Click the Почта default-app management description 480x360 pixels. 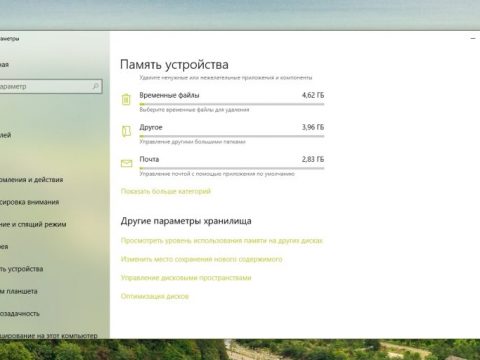[217, 174]
